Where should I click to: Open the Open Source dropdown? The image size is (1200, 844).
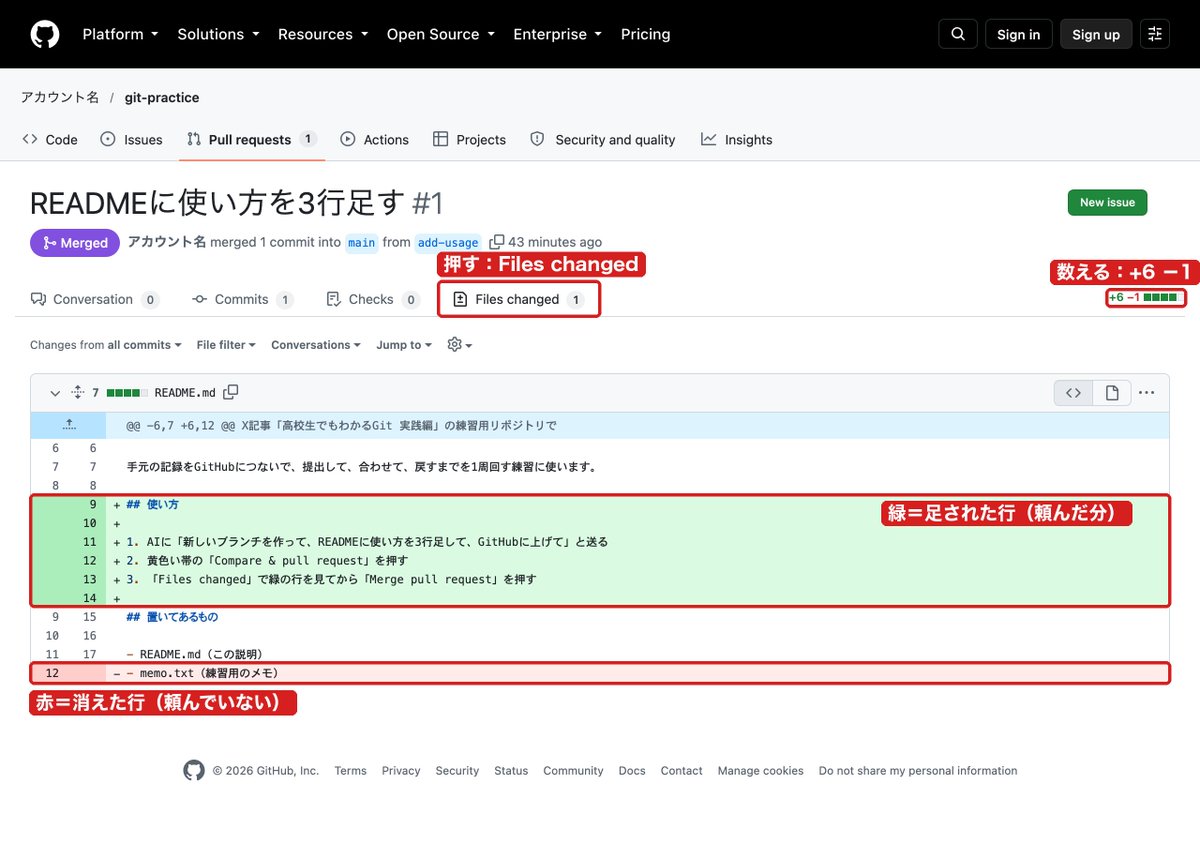point(440,34)
